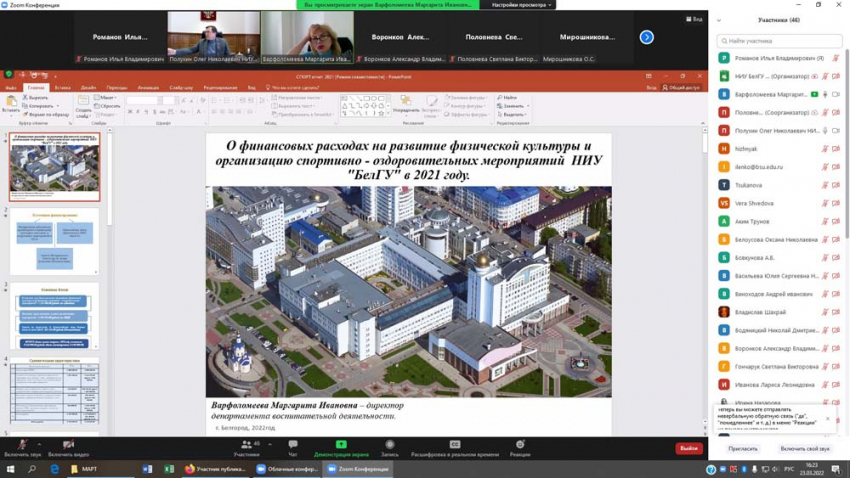
Task: Open the Reactions icon in Zoom toolbar
Action: 520,445
